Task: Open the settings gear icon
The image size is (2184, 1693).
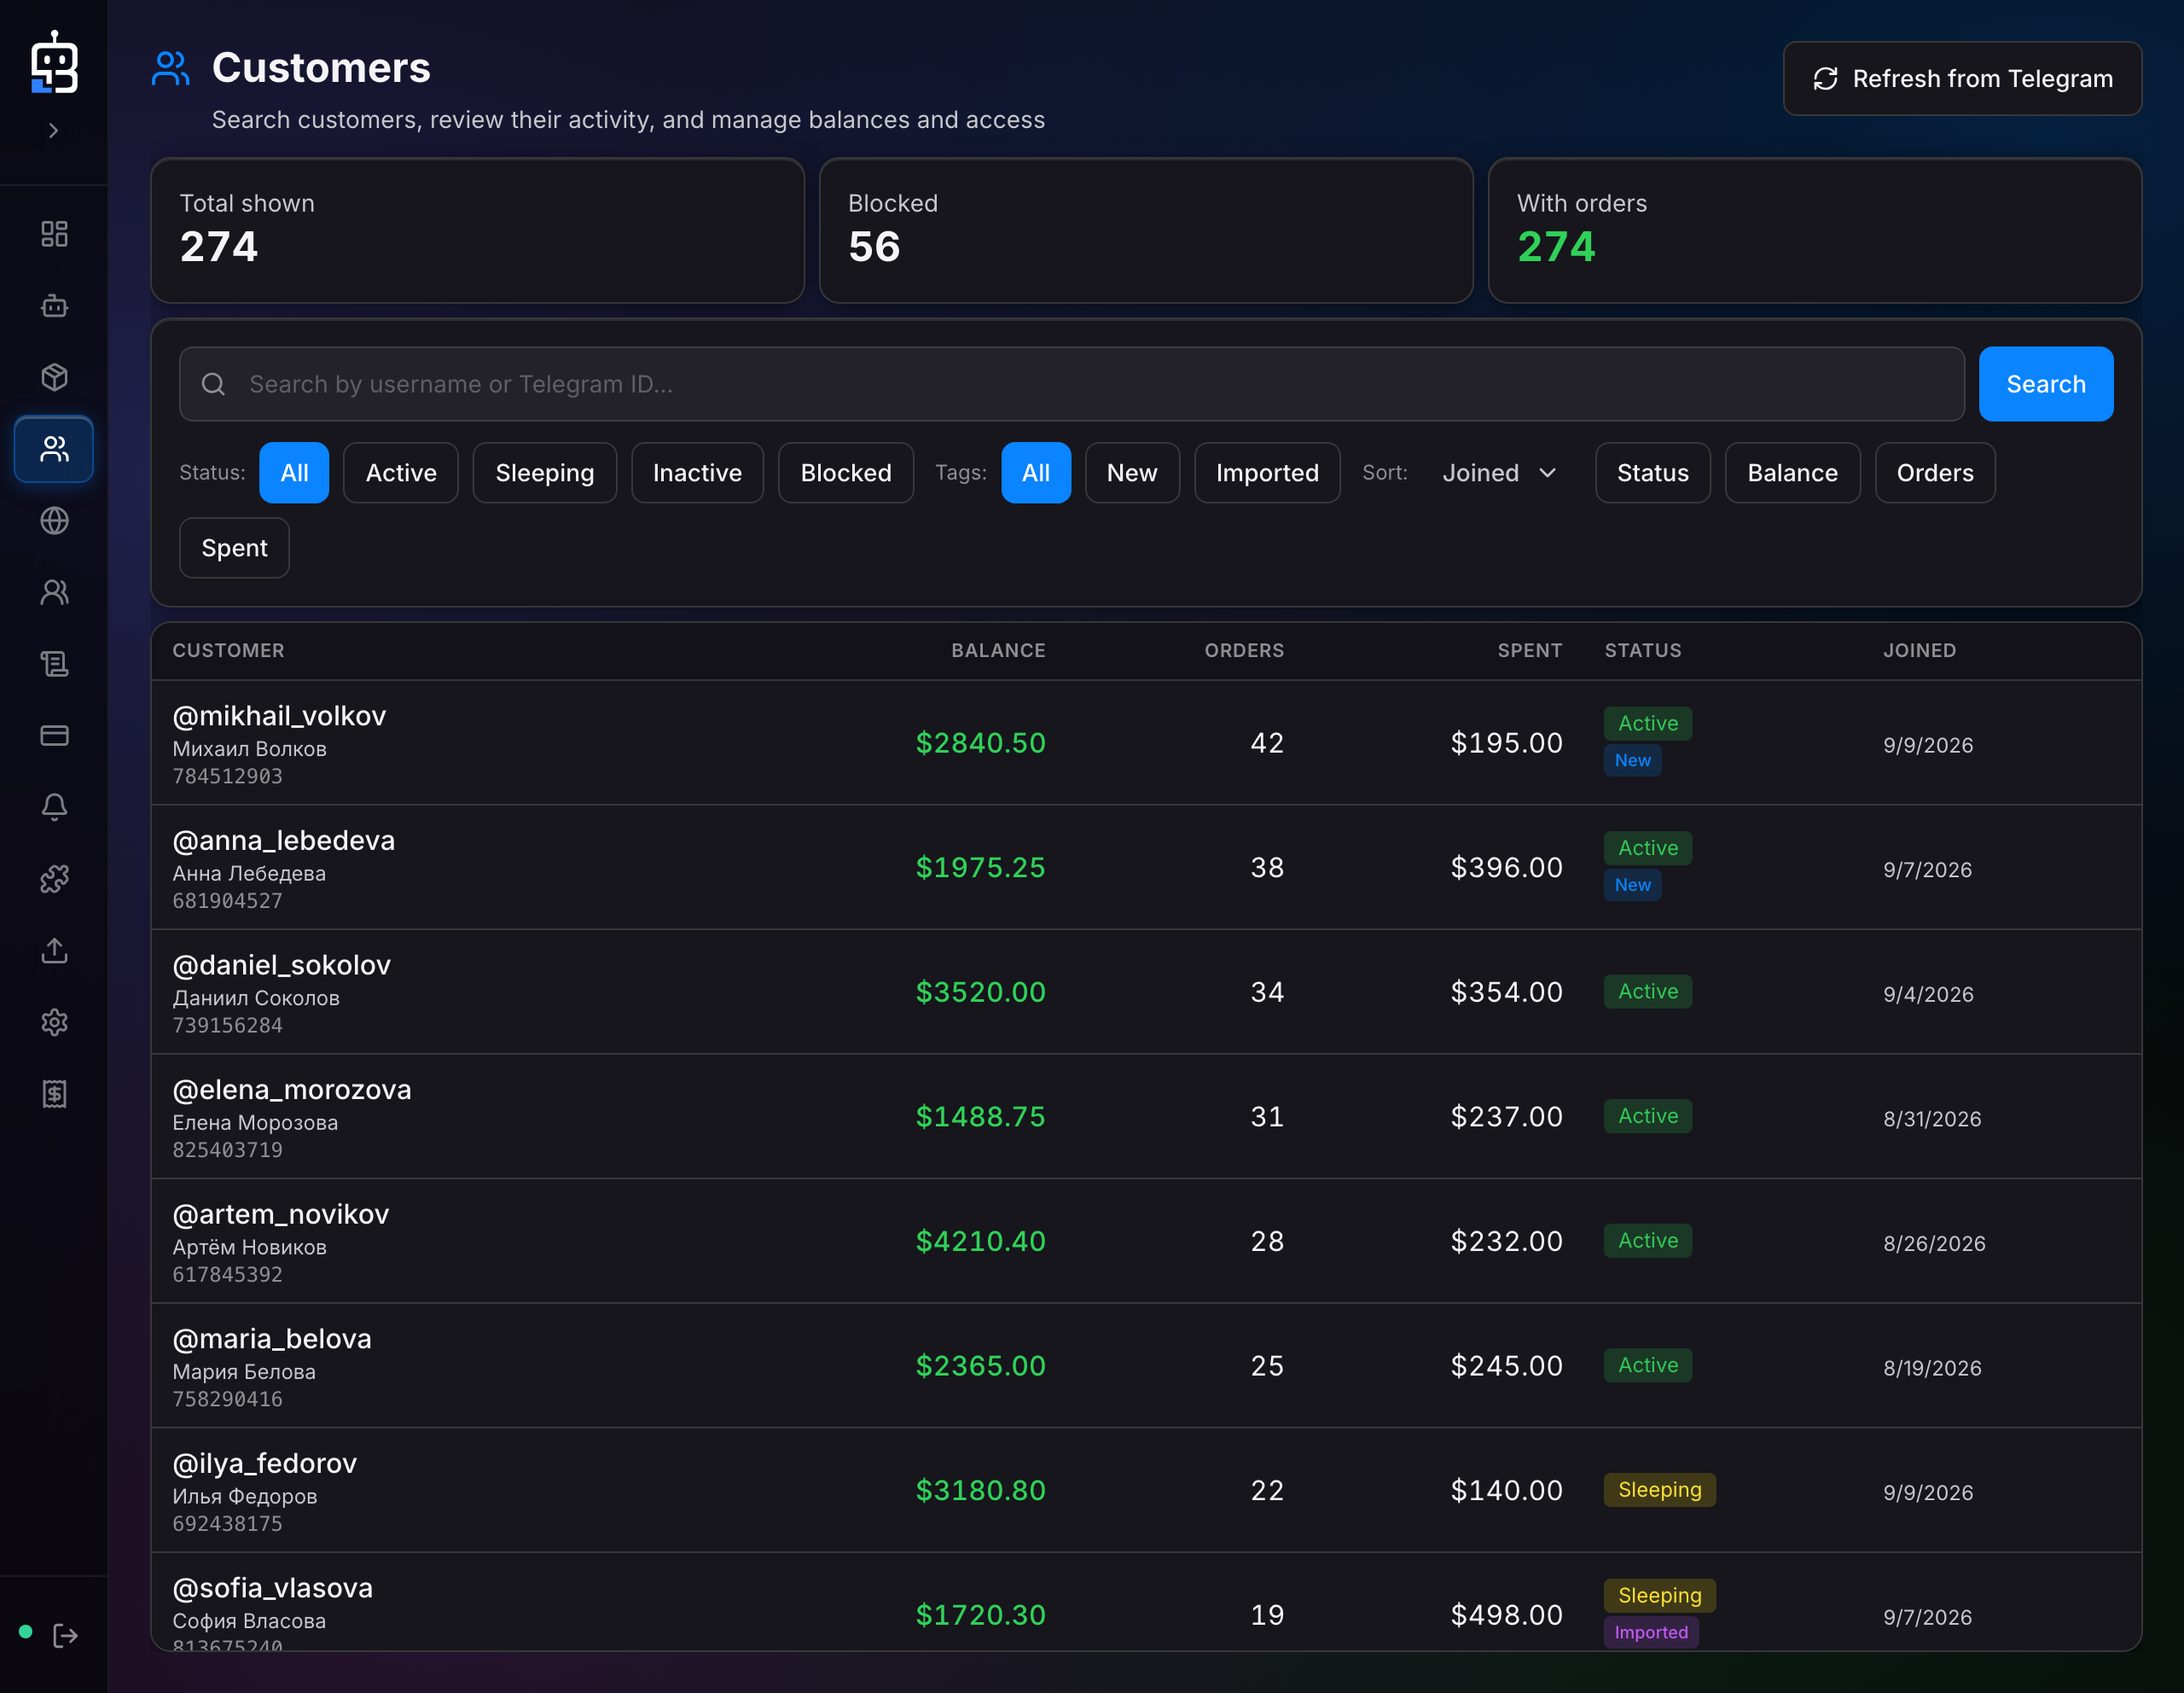Action: (x=54, y=1022)
